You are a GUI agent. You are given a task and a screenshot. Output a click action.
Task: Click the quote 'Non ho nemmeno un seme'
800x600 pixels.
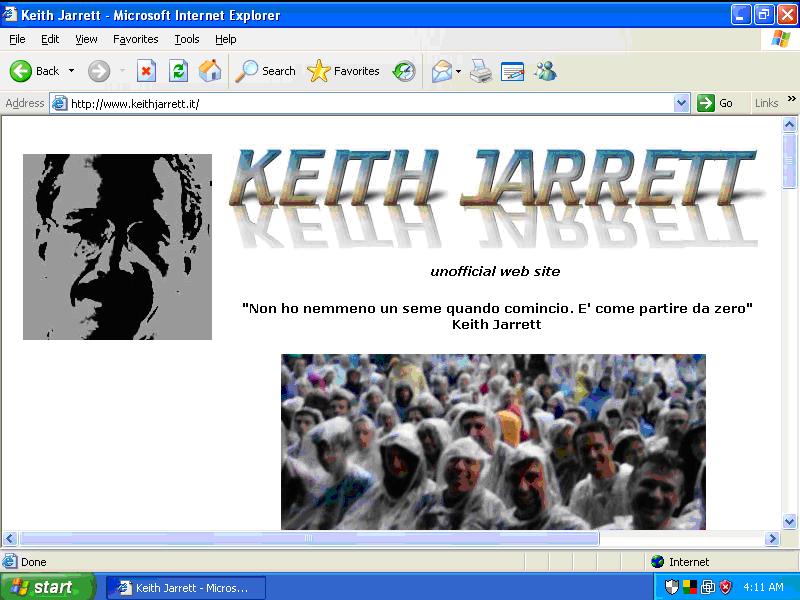(497, 308)
